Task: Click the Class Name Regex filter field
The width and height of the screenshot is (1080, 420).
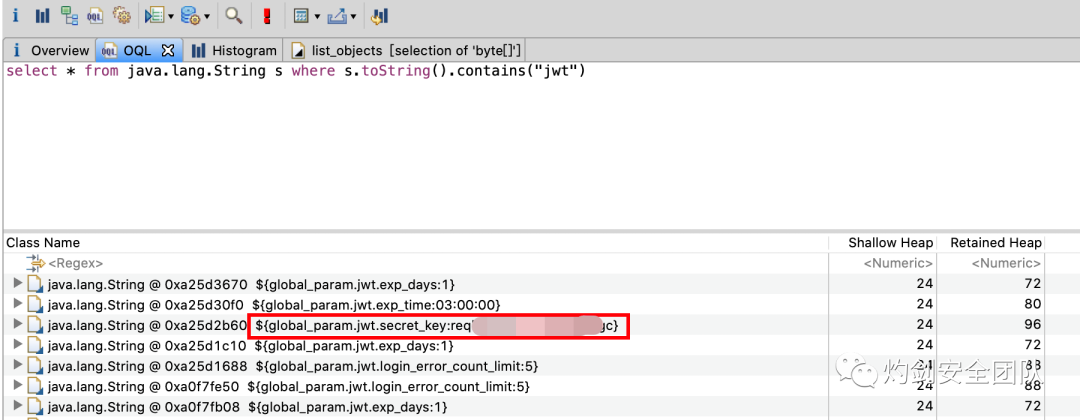Action: tap(76, 263)
